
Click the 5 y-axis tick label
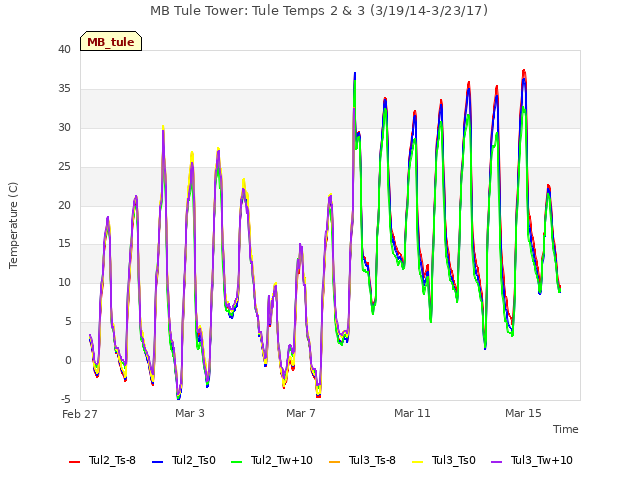click(68, 322)
